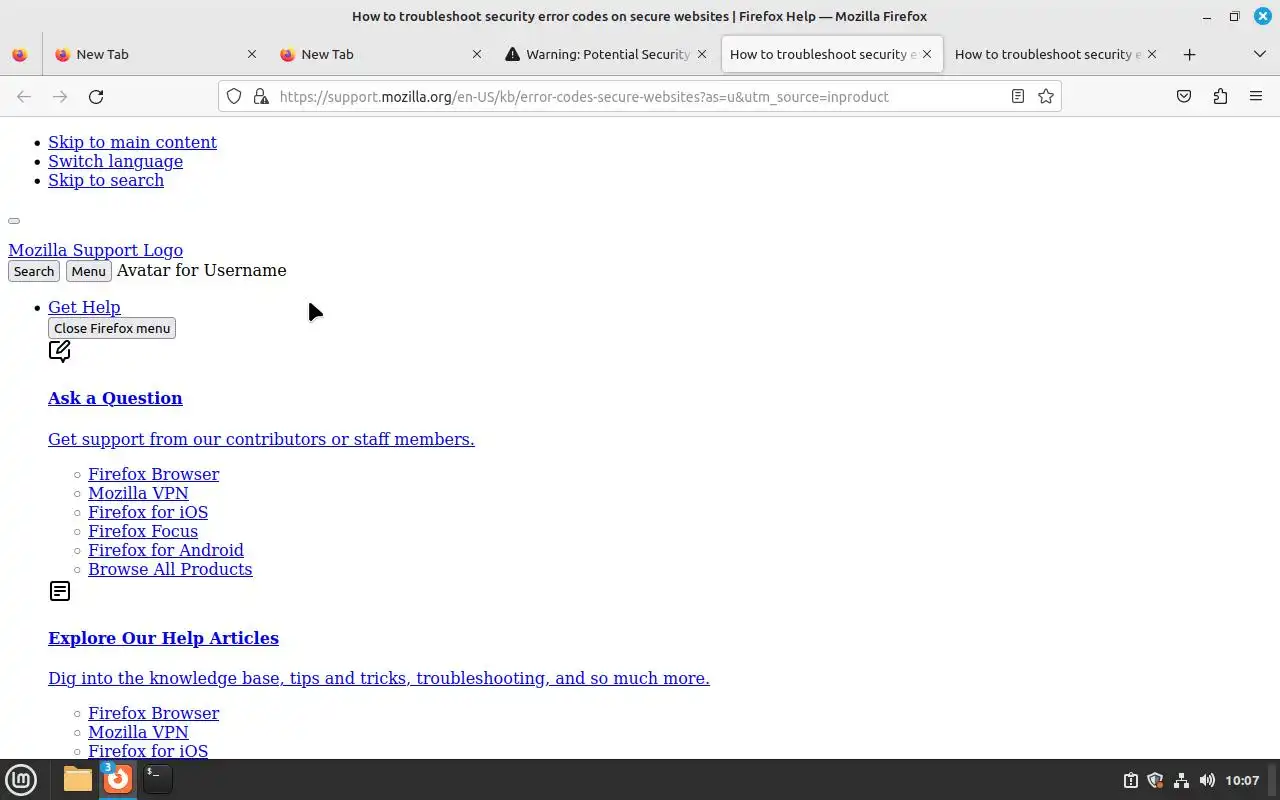Open the Ask a Question heading link
Image resolution: width=1280 pixels, height=800 pixels.
click(x=115, y=398)
